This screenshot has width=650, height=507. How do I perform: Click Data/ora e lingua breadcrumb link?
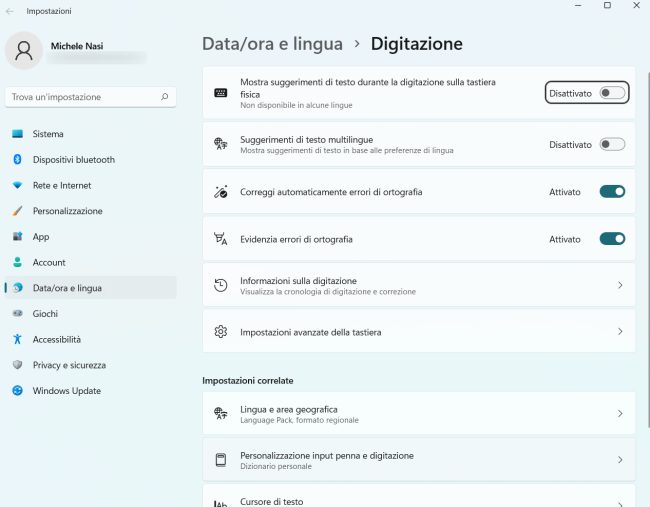point(272,44)
